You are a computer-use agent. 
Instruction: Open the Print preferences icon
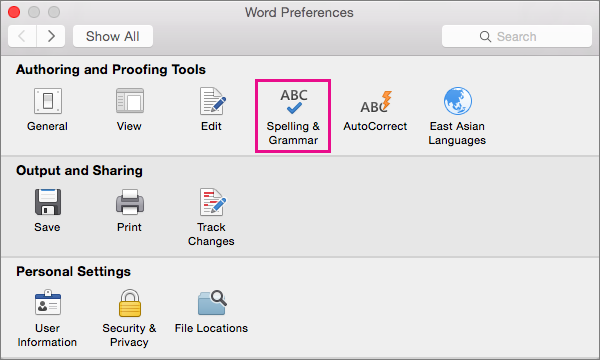130,202
